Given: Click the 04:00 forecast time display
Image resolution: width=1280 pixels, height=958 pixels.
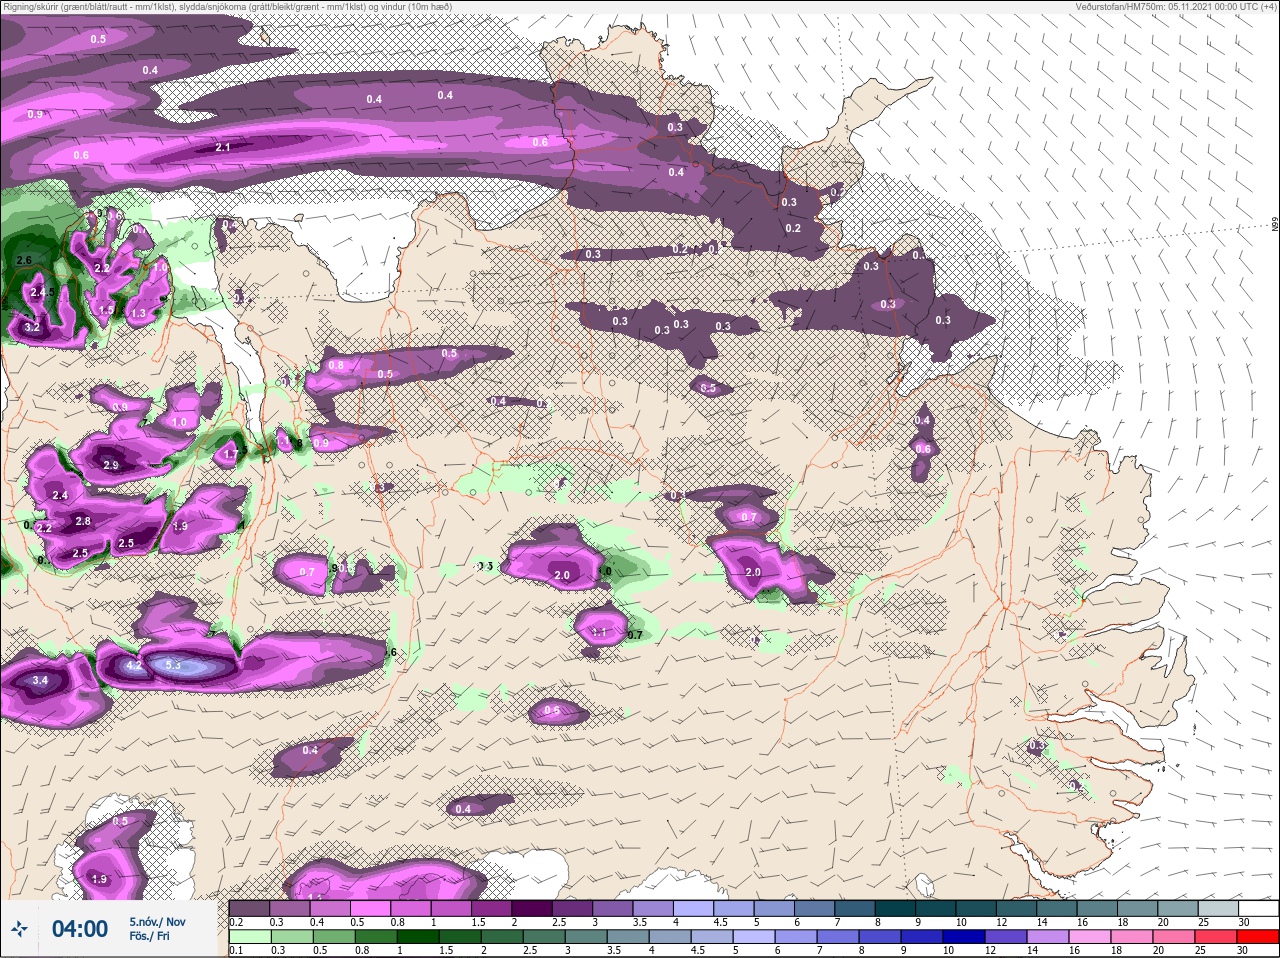Looking at the screenshot, I should tap(80, 929).
